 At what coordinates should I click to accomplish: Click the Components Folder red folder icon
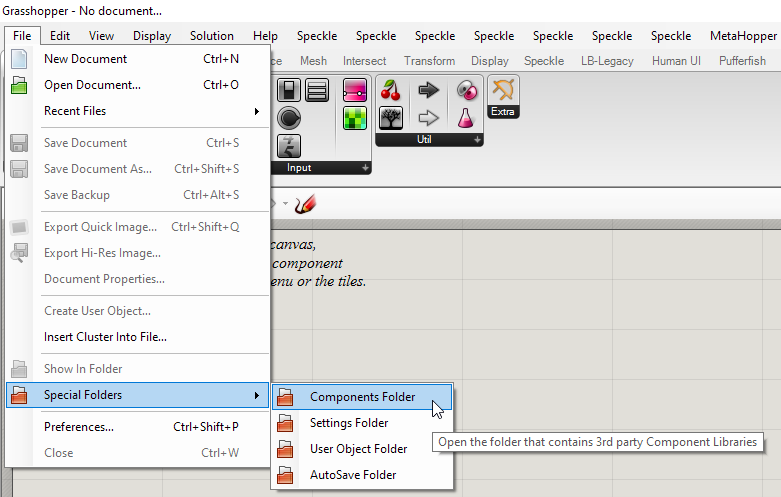(x=285, y=397)
